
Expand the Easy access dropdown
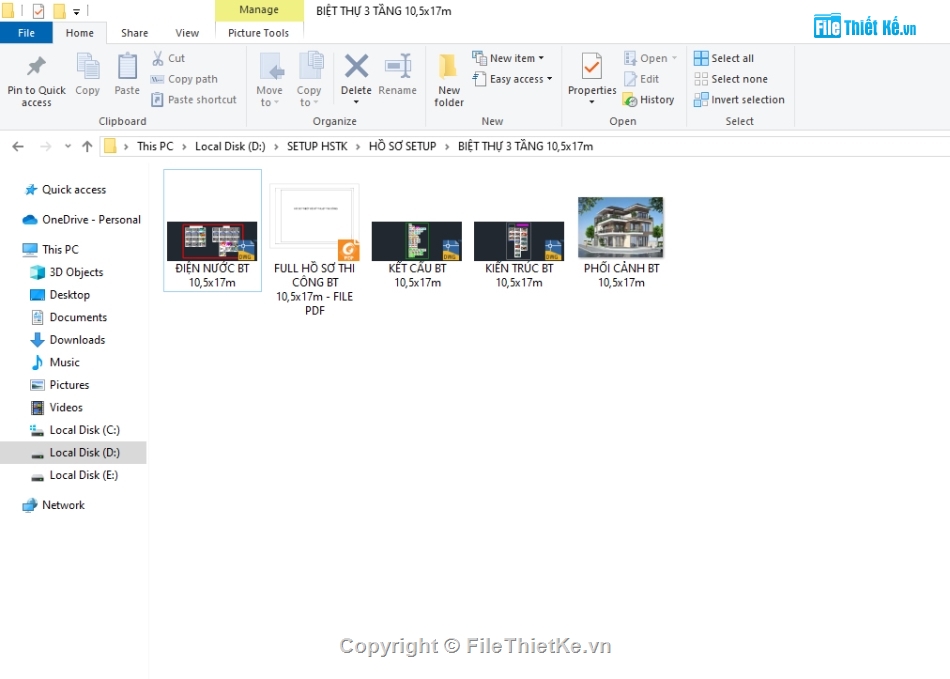(513, 78)
